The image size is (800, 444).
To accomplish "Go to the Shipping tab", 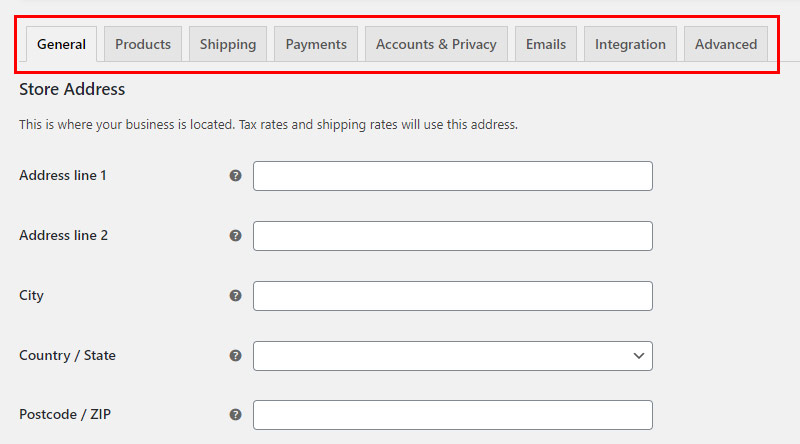I will [228, 44].
